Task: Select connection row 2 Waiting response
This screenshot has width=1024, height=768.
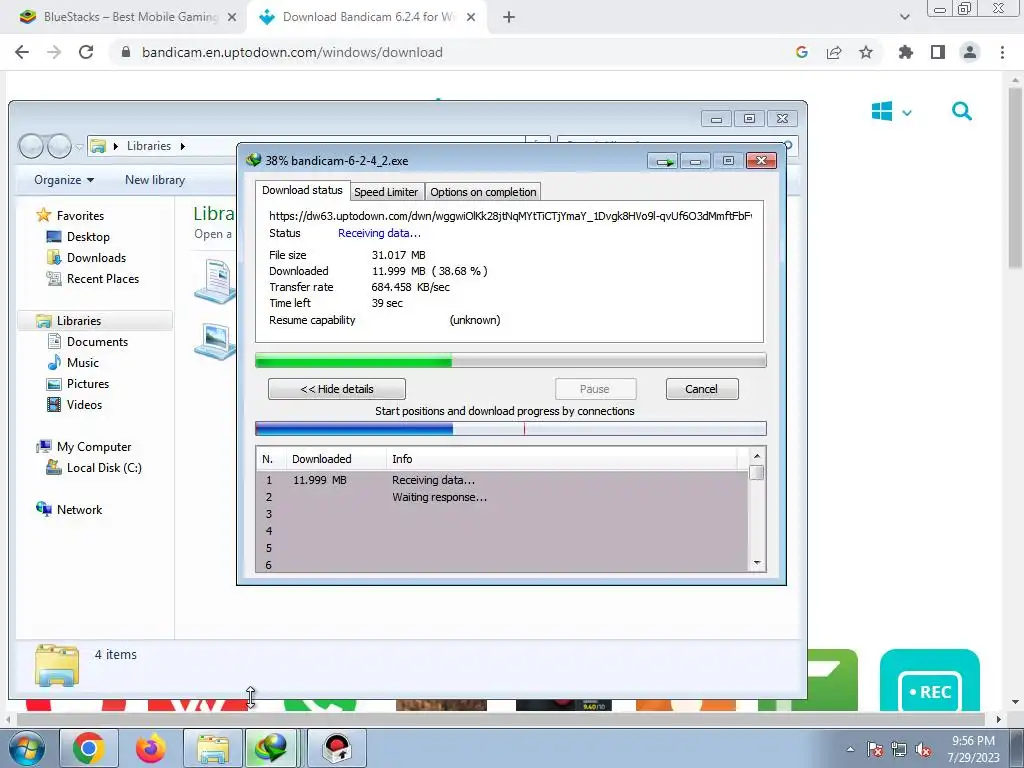Action: [x=502, y=497]
